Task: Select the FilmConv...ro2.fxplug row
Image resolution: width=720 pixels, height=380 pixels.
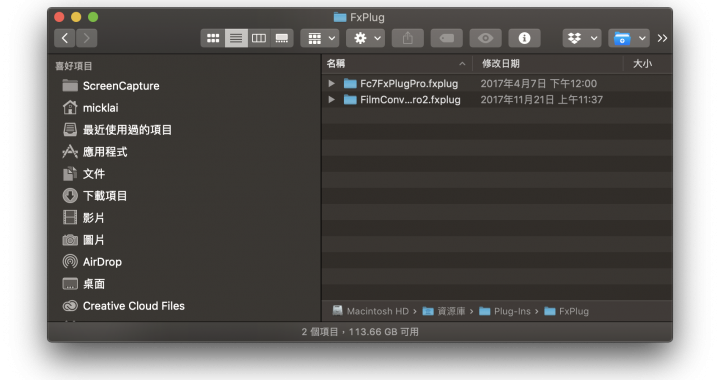Action: pos(497,100)
